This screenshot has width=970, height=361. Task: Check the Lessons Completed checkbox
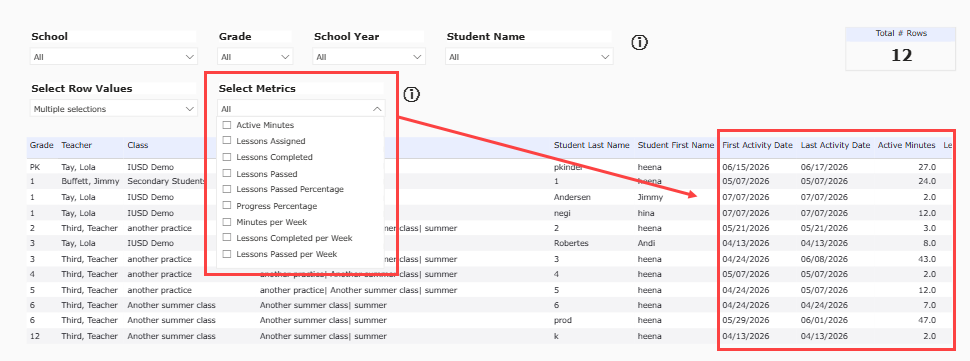(x=226, y=157)
